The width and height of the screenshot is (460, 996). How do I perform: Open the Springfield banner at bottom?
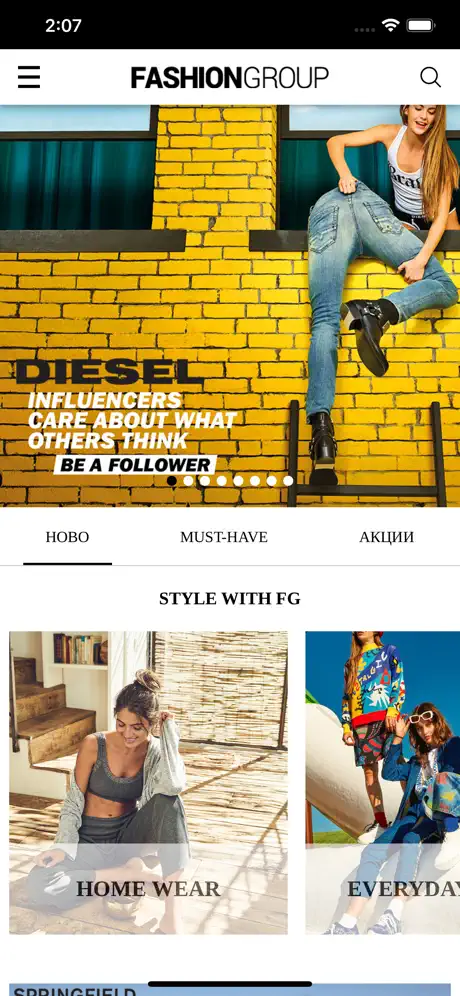click(230, 990)
